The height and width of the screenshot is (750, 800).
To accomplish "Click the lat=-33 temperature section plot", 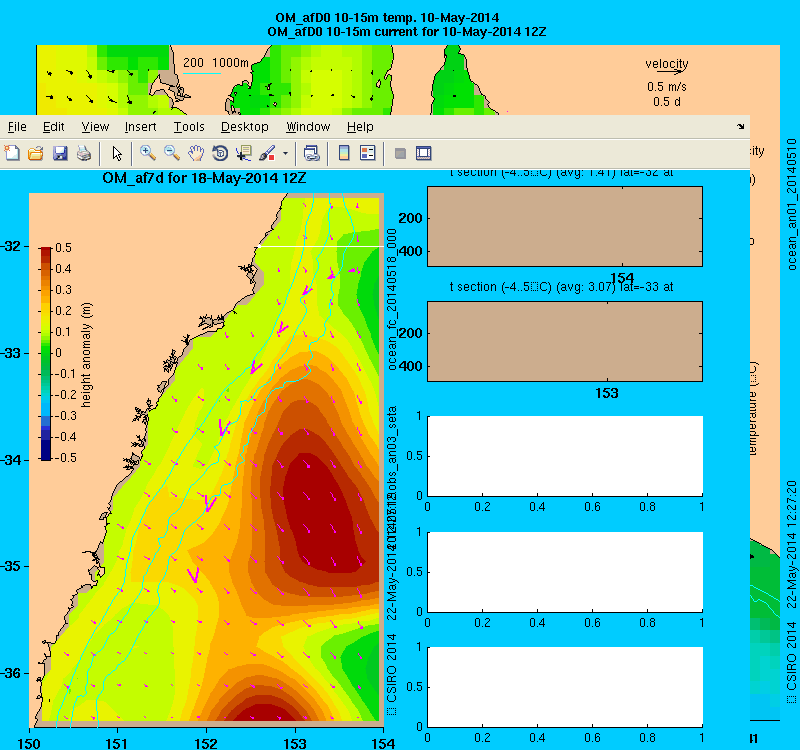I will [x=565, y=341].
